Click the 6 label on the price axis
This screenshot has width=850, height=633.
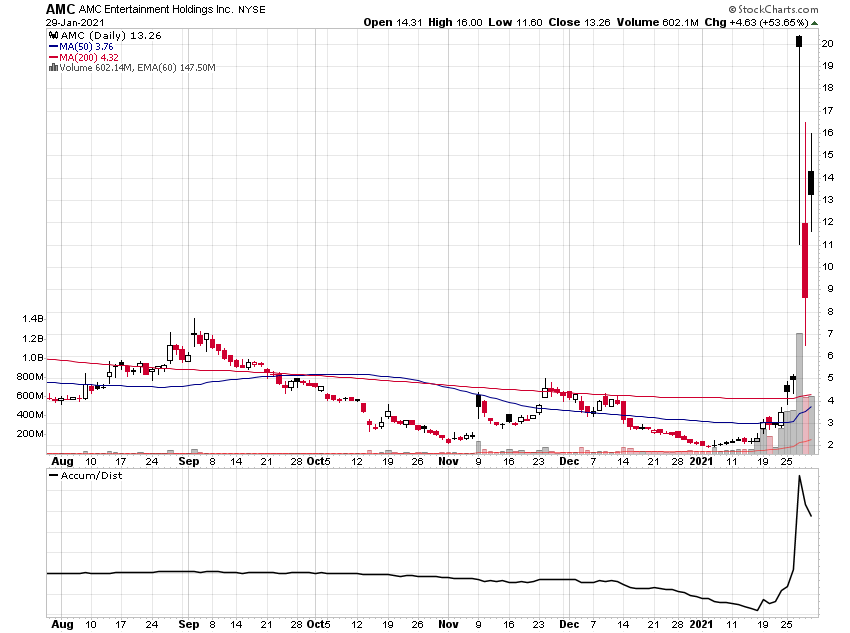pos(830,356)
